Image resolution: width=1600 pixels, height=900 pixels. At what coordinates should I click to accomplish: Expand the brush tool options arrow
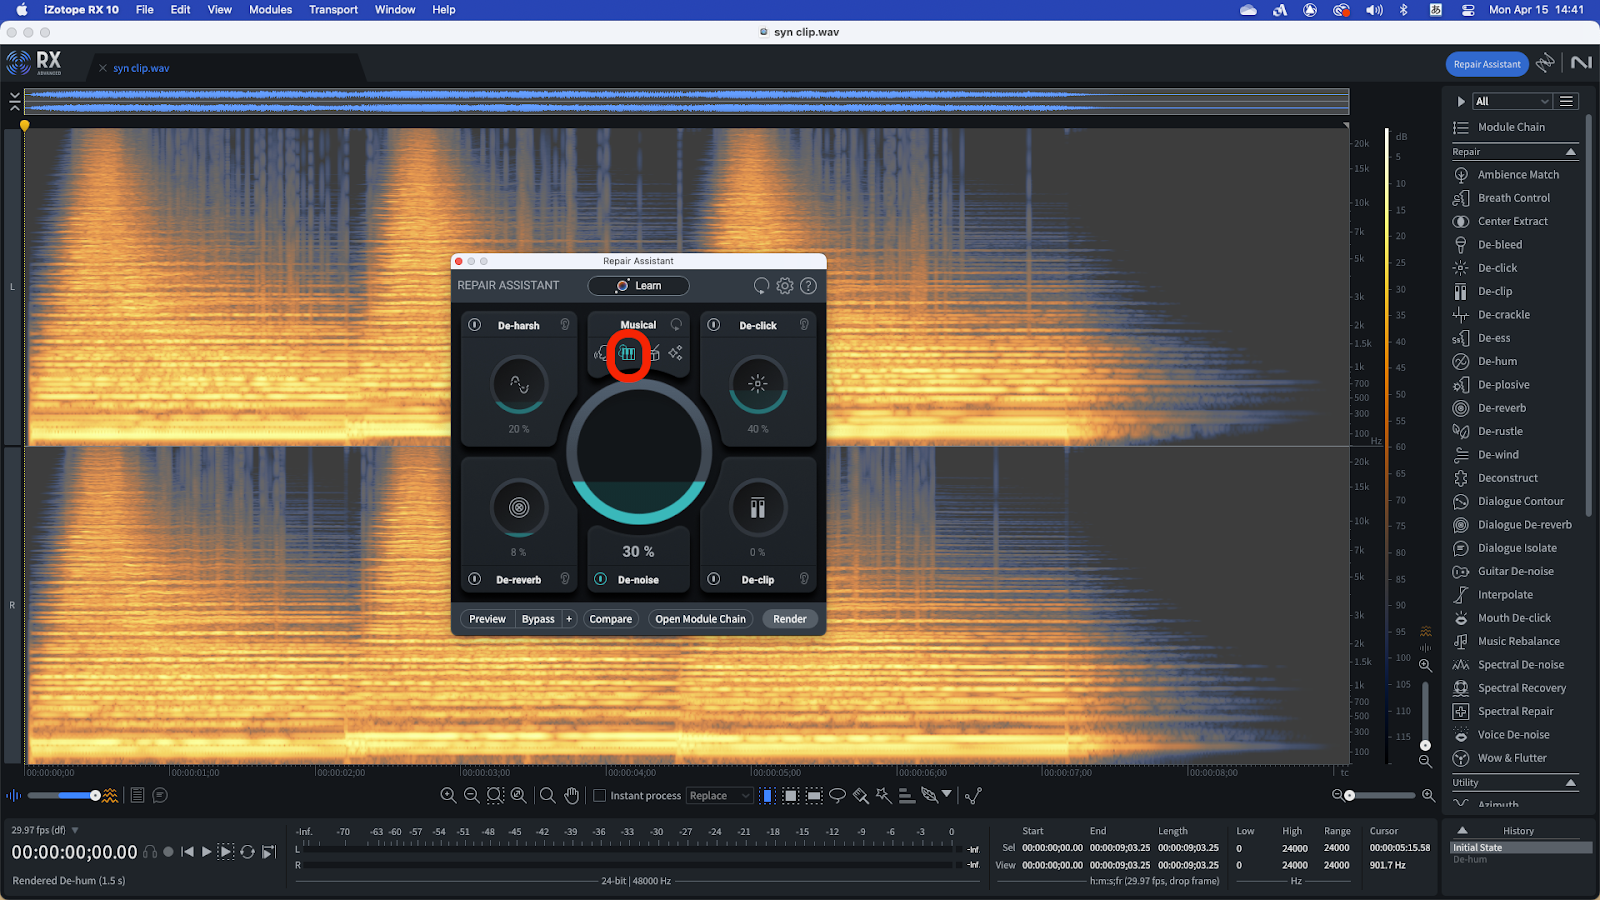[946, 794]
